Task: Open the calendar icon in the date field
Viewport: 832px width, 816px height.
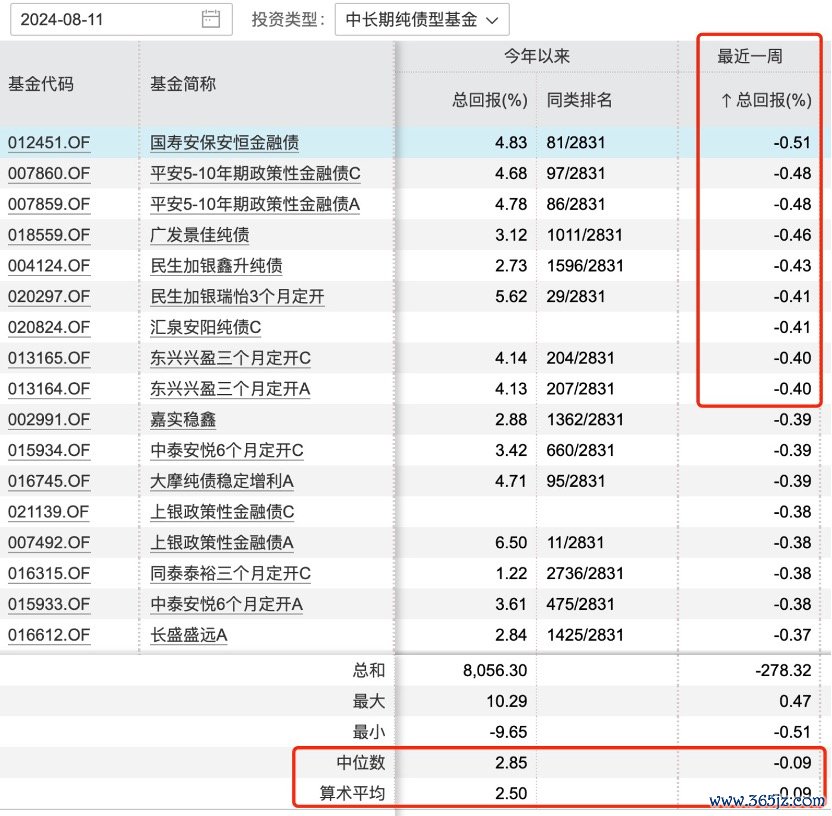Action: click(x=211, y=19)
